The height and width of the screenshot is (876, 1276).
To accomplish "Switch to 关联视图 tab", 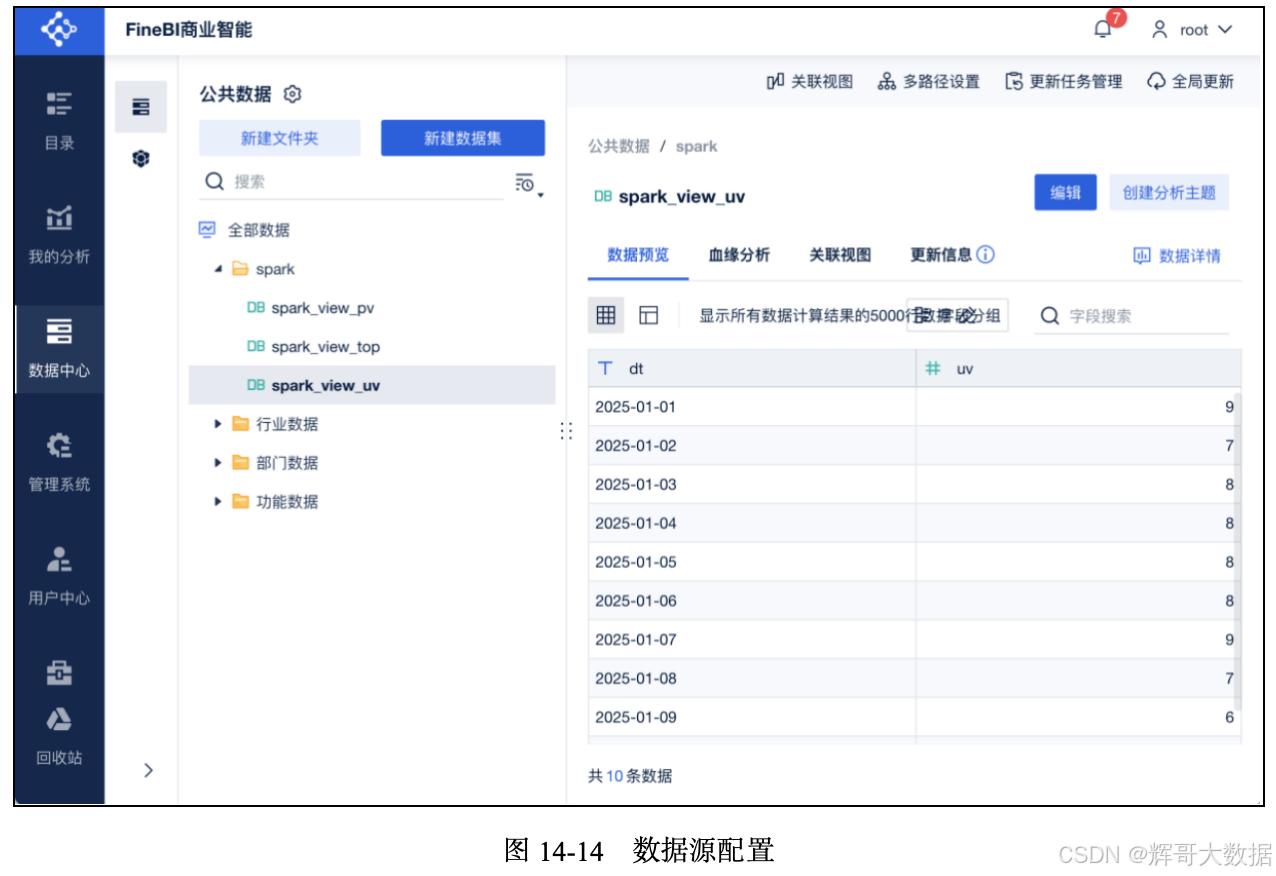I will pyautogui.click(x=840, y=255).
